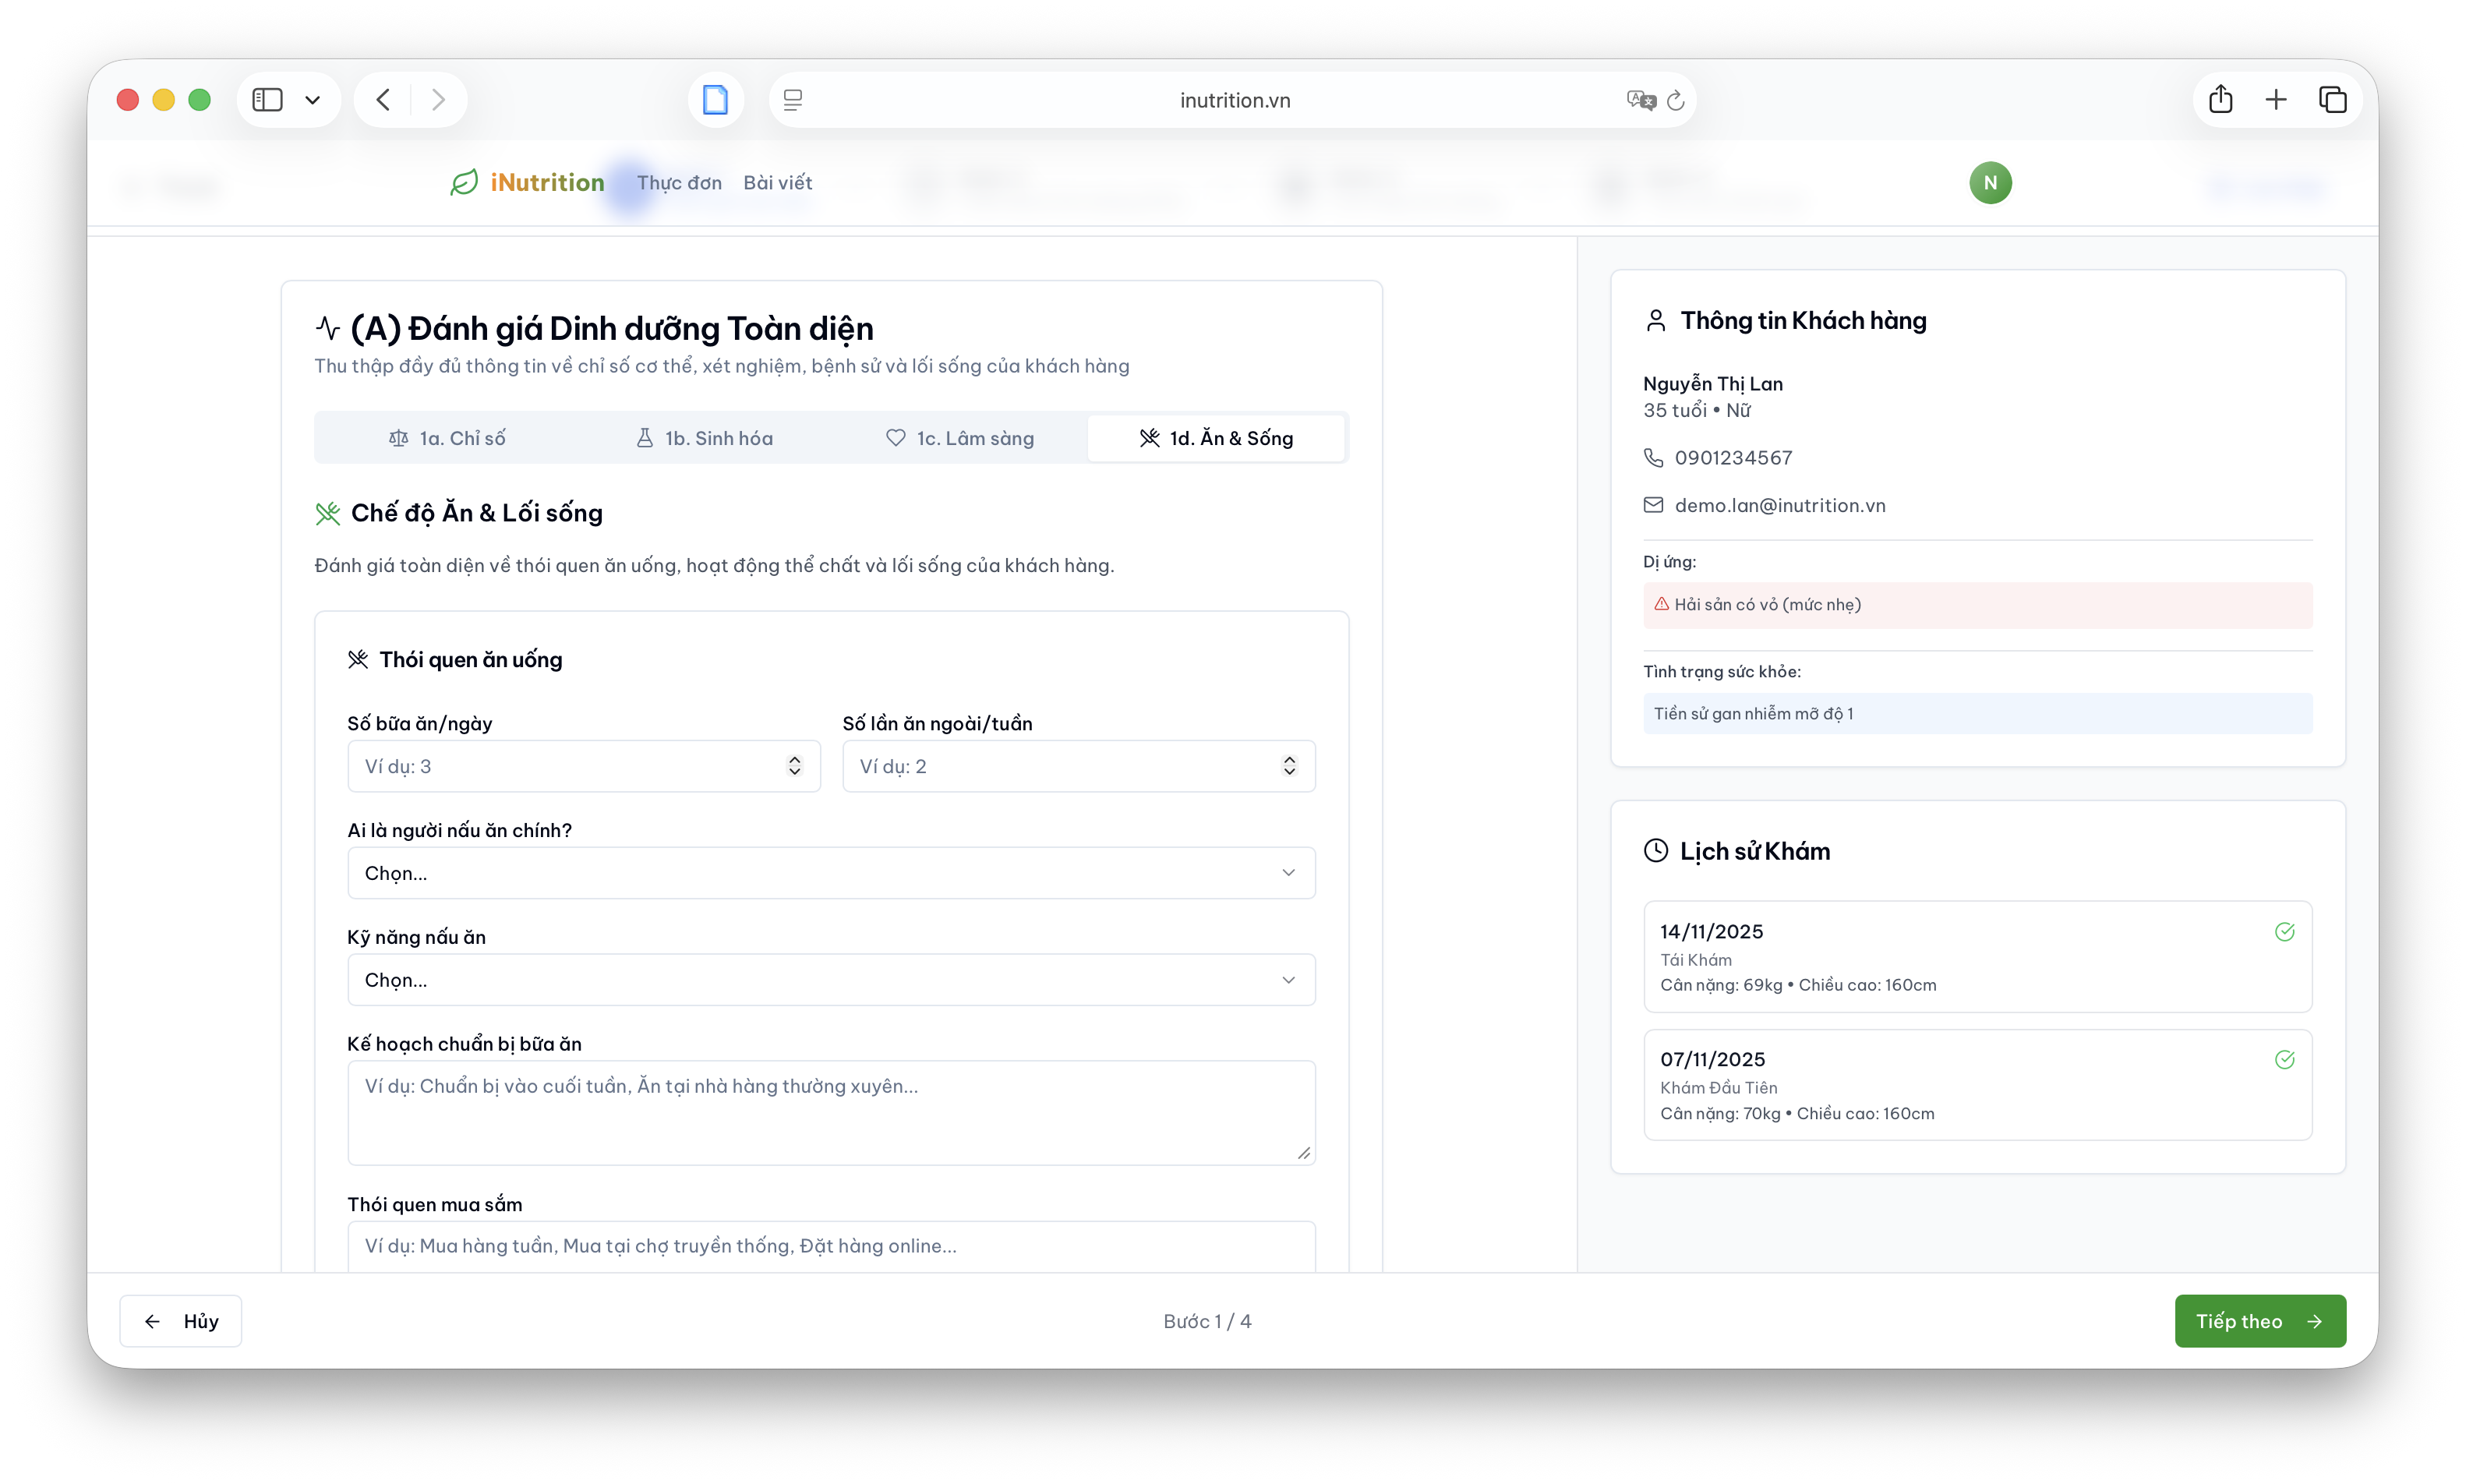Expand sidebar options chevron in Safari toolbar
The image size is (2466, 1484).
tap(313, 100)
